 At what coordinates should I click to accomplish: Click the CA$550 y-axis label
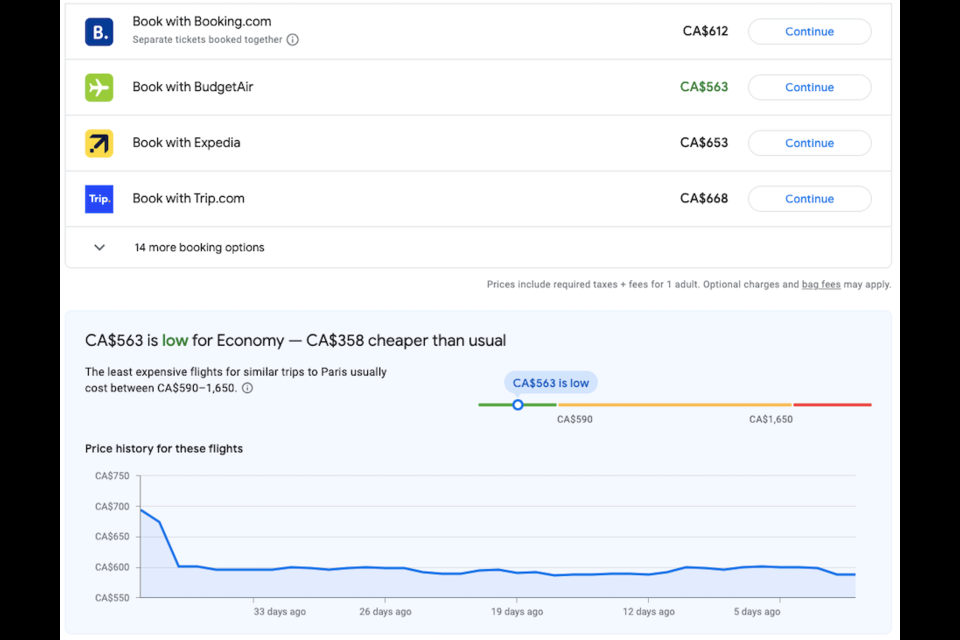point(112,598)
